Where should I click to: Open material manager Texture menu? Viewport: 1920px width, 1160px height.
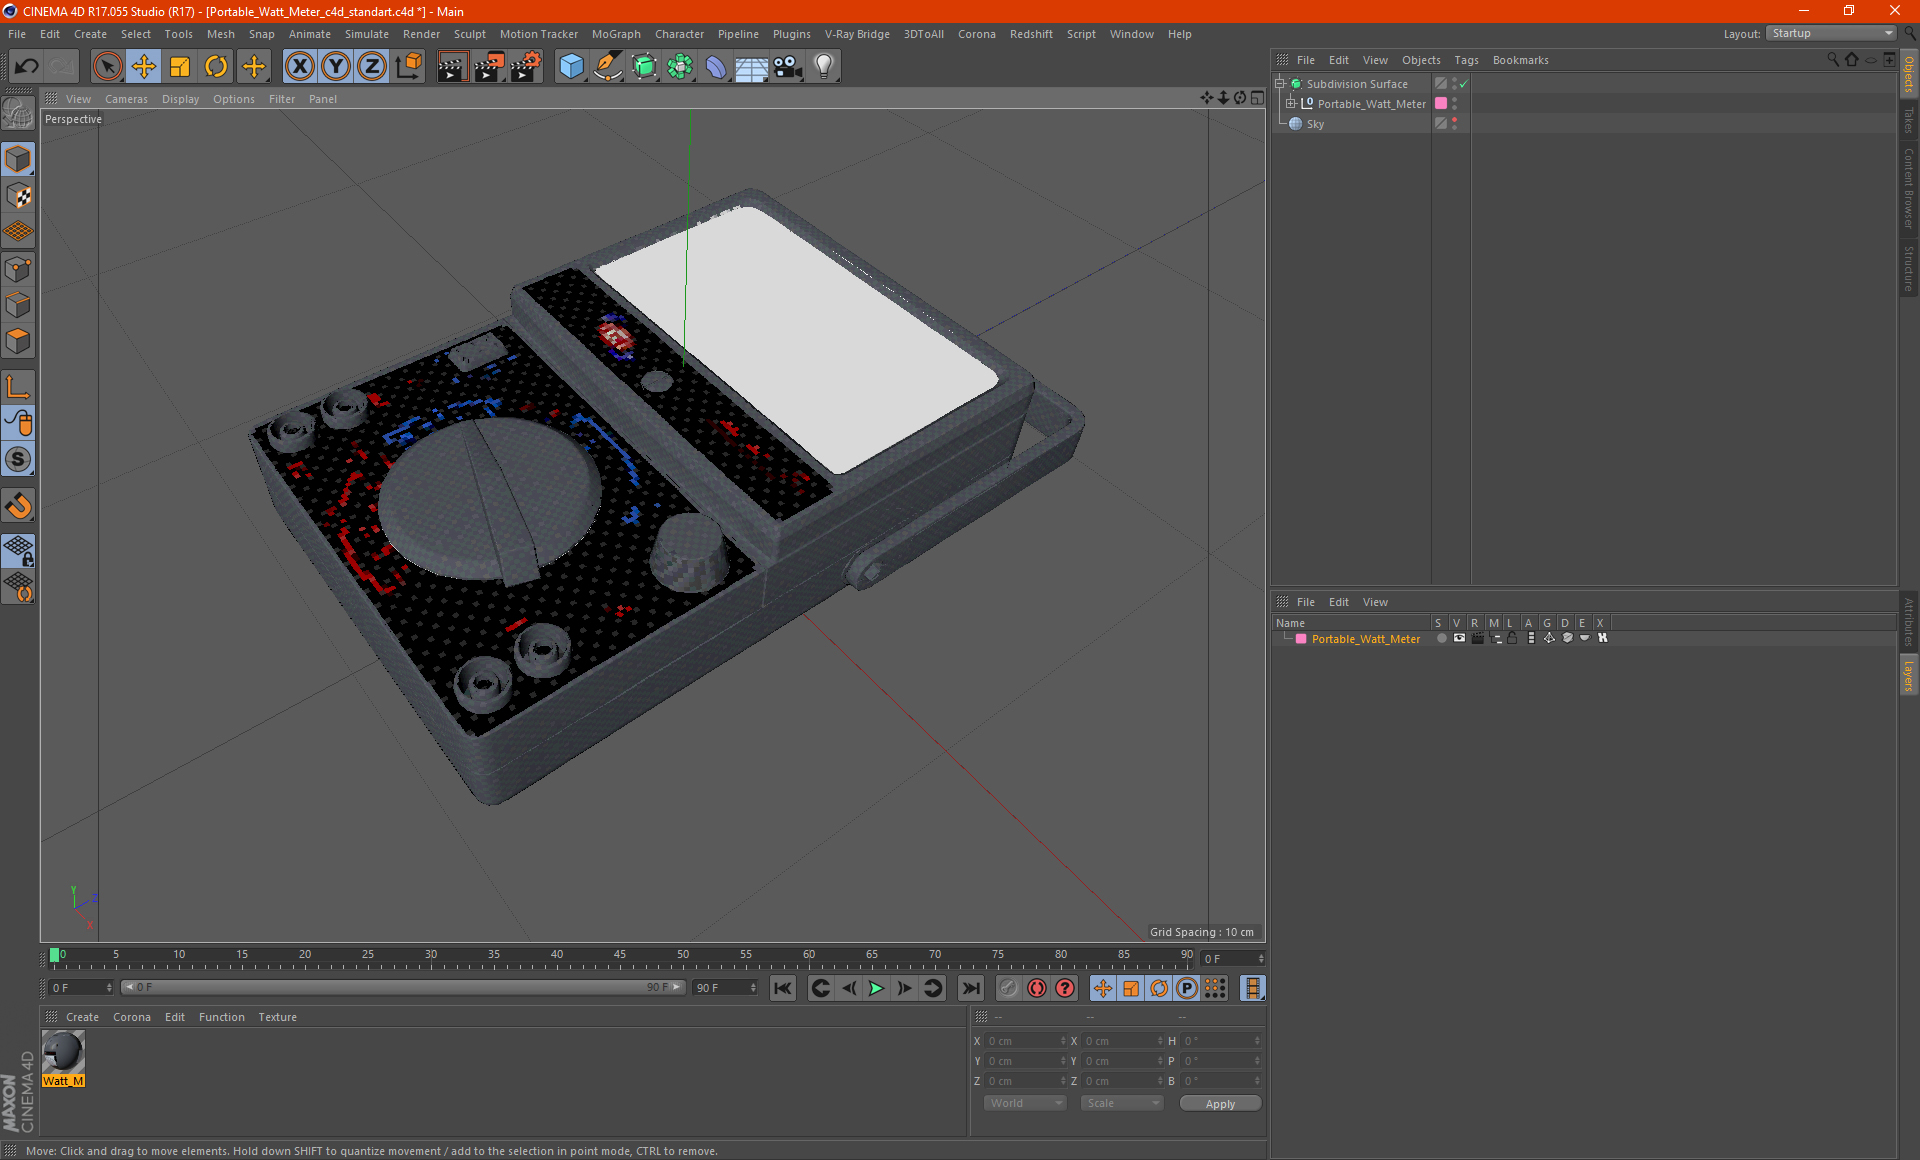click(x=277, y=1017)
